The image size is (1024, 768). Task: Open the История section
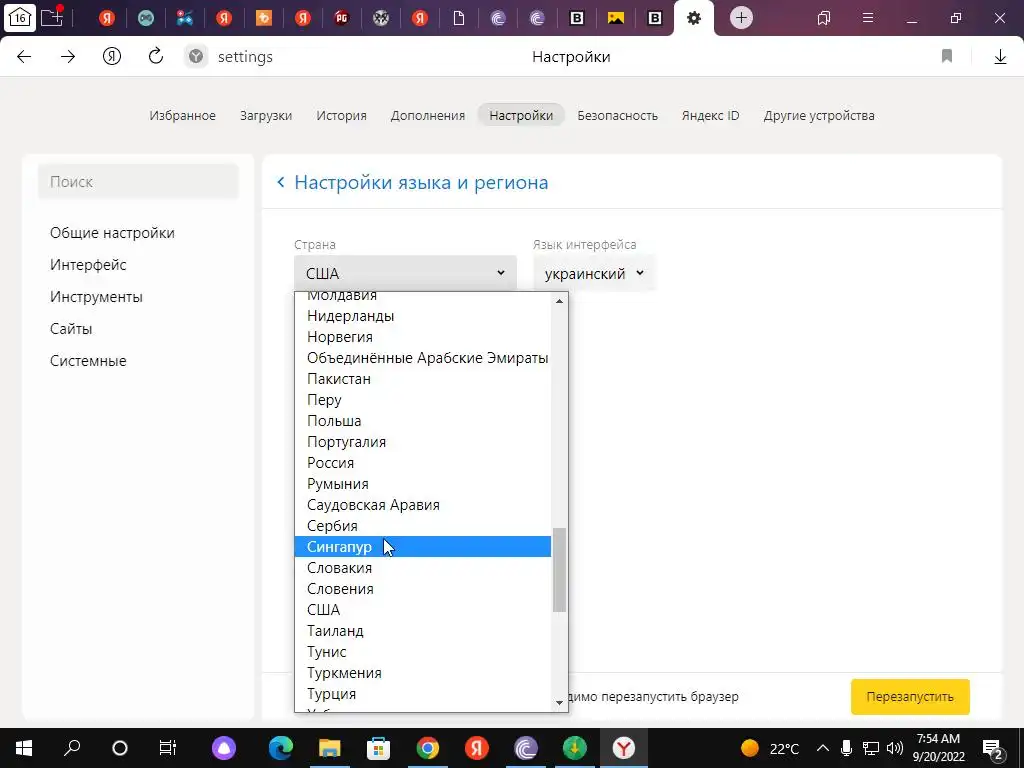point(342,116)
